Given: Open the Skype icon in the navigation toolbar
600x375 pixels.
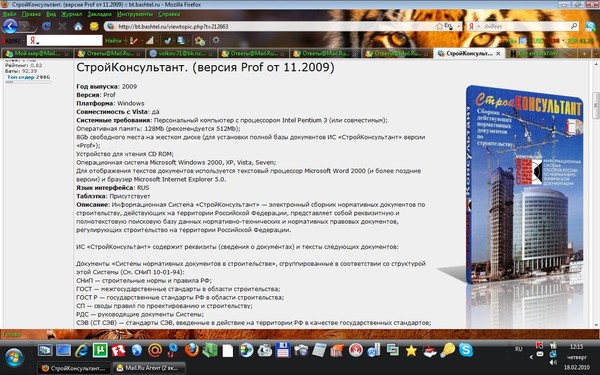Looking at the screenshot, I should pyautogui.click(x=591, y=26).
